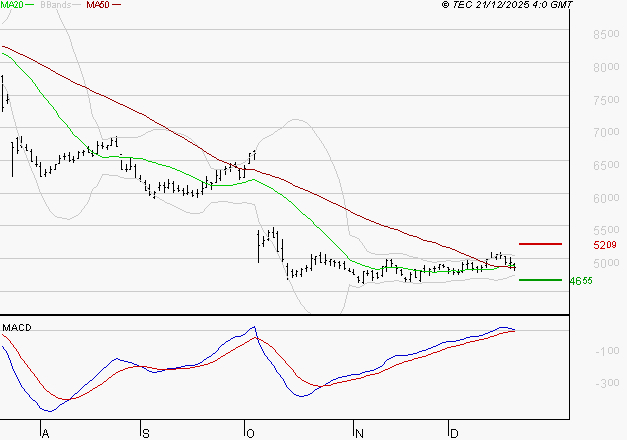Click the green support line marker
627x440 pixels.
[x=540, y=280]
